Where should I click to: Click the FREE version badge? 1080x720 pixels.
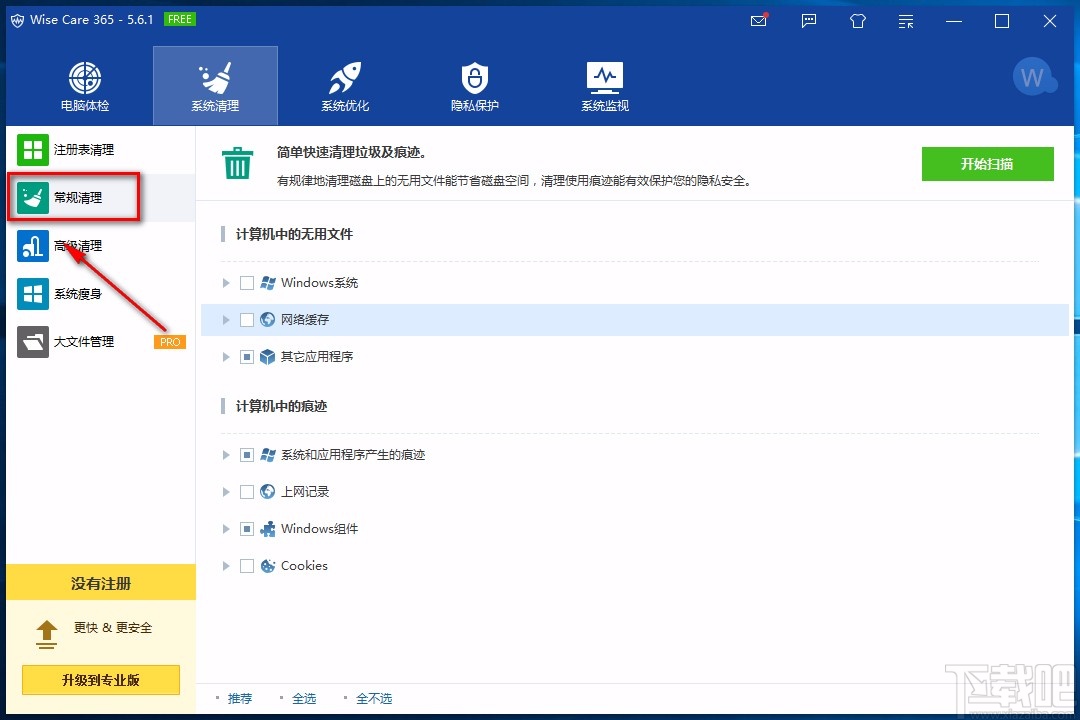180,19
